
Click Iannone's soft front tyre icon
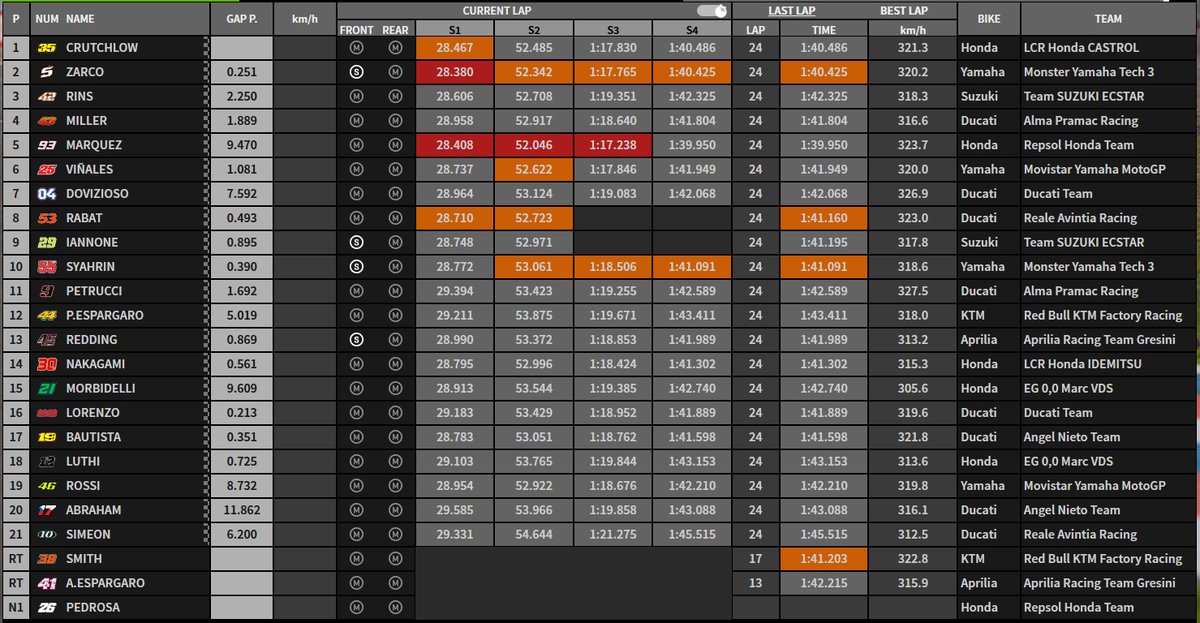(357, 241)
